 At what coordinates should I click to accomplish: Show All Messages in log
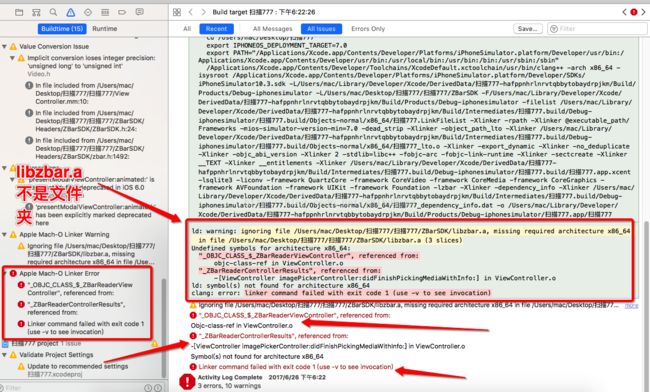[x=272, y=29]
